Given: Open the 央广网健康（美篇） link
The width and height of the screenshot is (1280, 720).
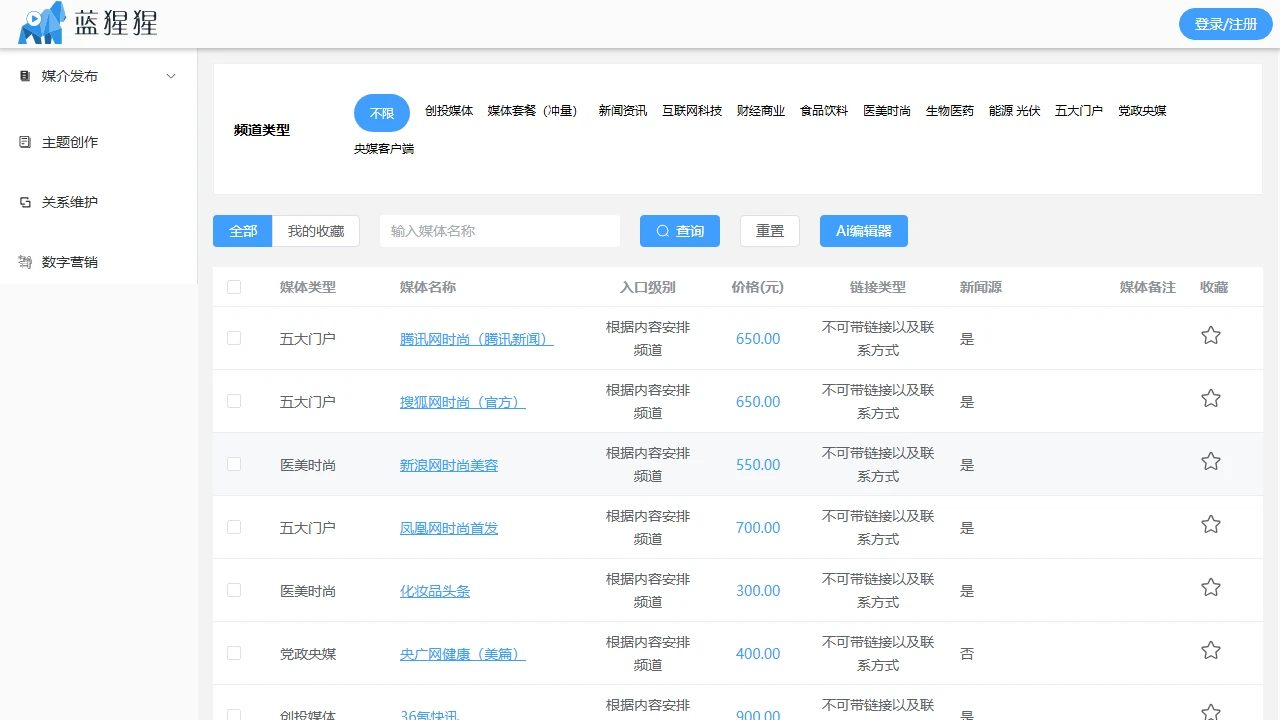Looking at the screenshot, I should [x=462, y=654].
